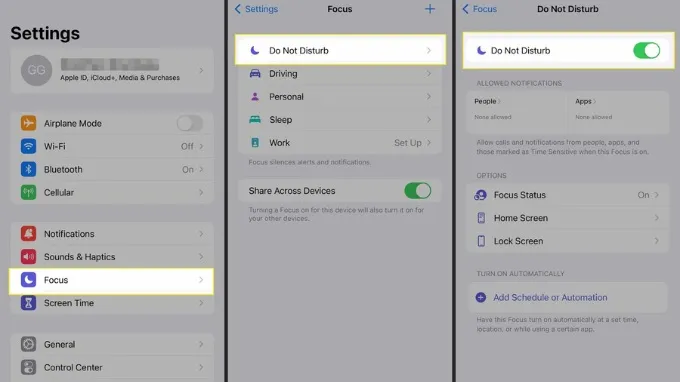Tap the Bluetooth On value
The image size is (680, 382).
click(188, 170)
